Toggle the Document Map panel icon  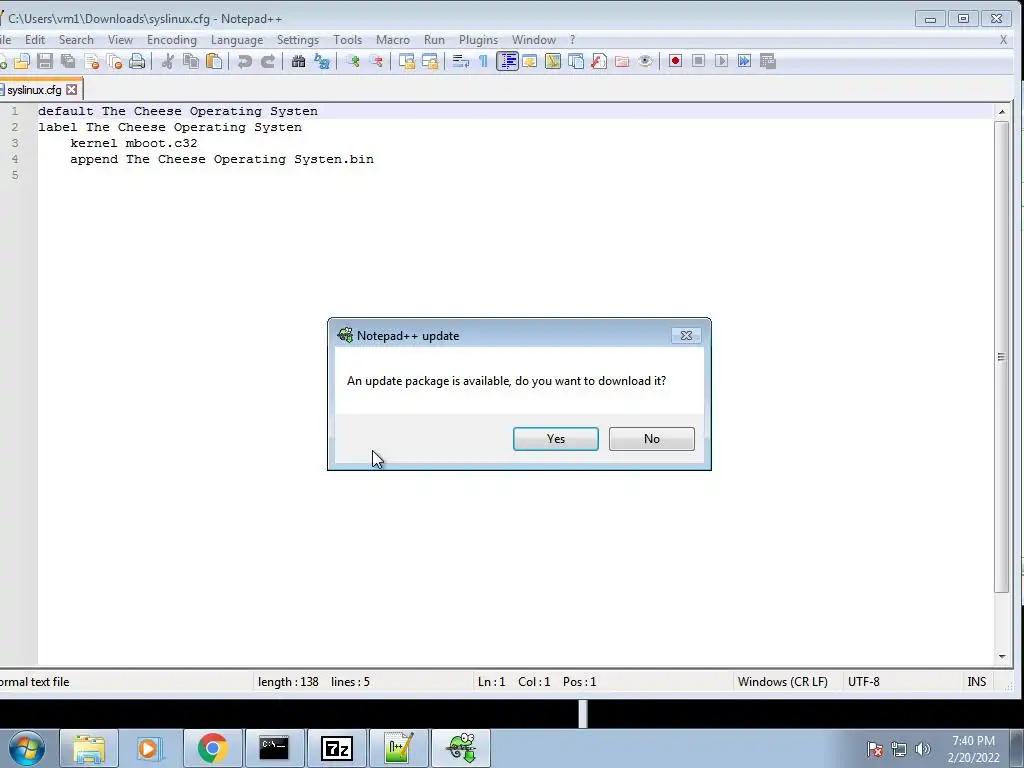552,61
